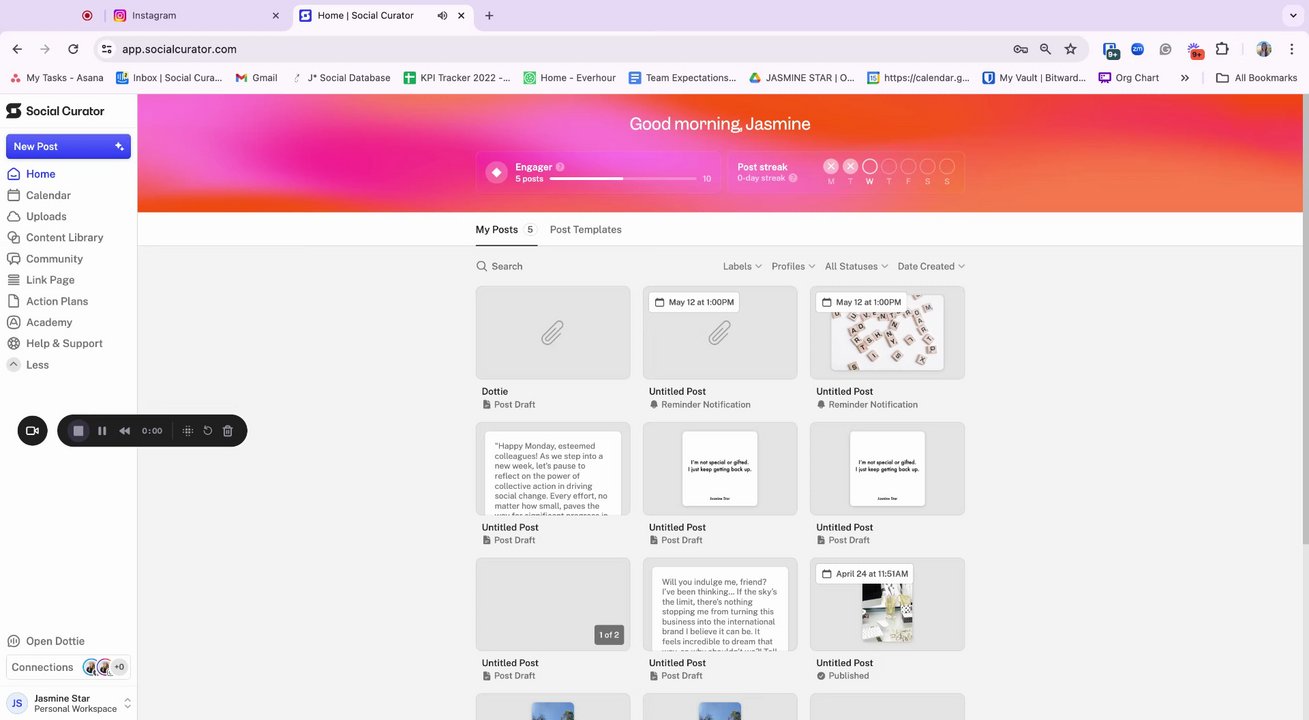This screenshot has width=1309, height=720.
Task: Collapse sidebar with Less
Action: tap(37, 365)
